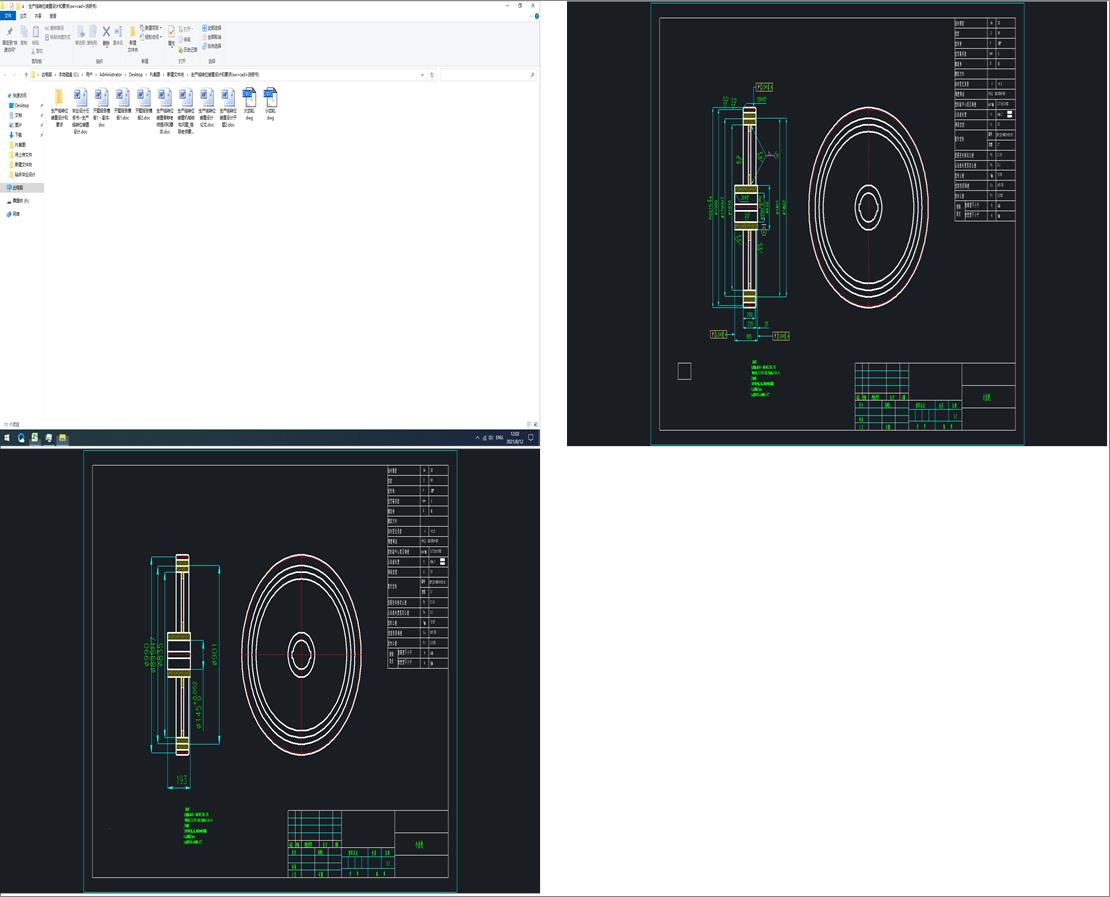
Task: Click the Rename icon next to Delete
Action: [118, 32]
